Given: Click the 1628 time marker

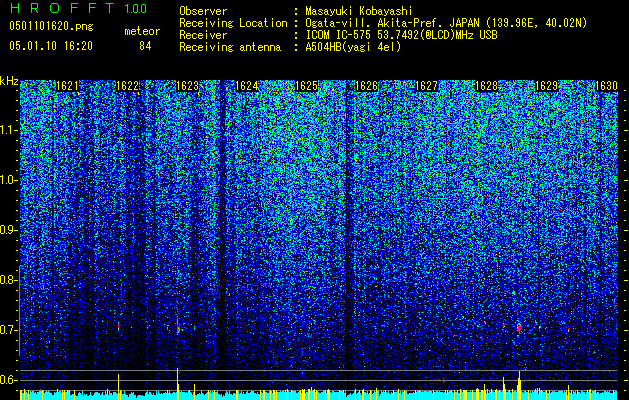Looking at the screenshot, I should click(487, 86).
